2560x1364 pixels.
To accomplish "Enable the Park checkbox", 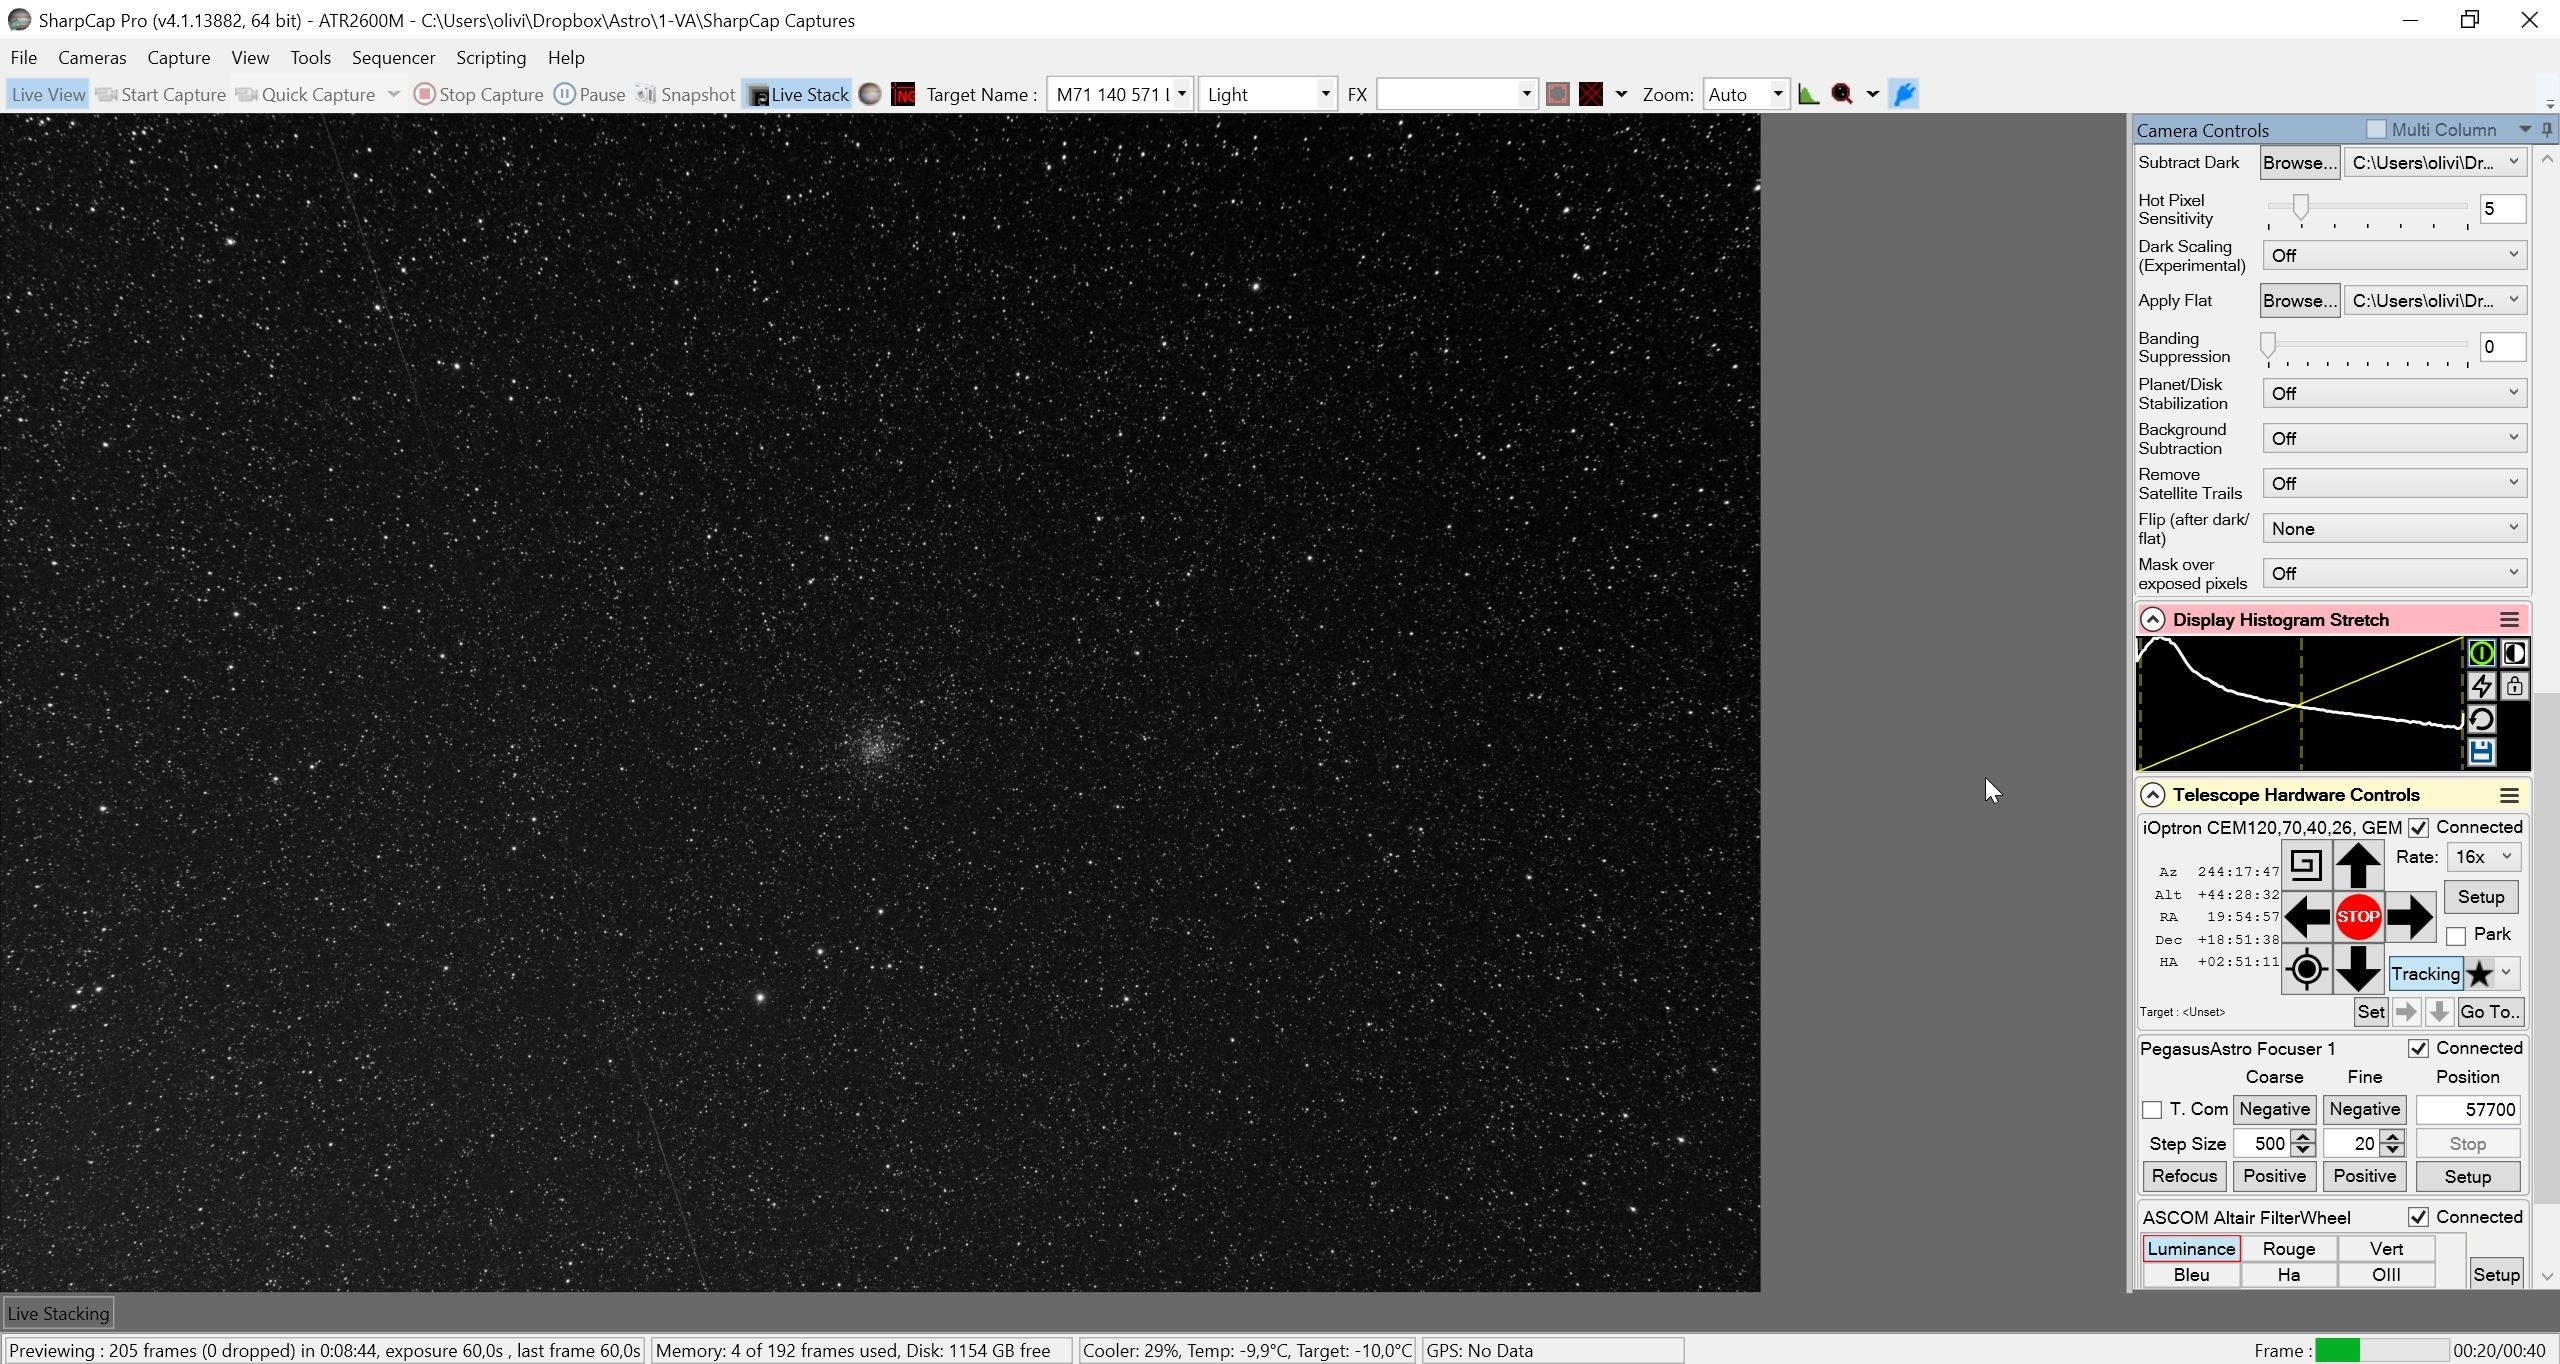I will click(2455, 935).
